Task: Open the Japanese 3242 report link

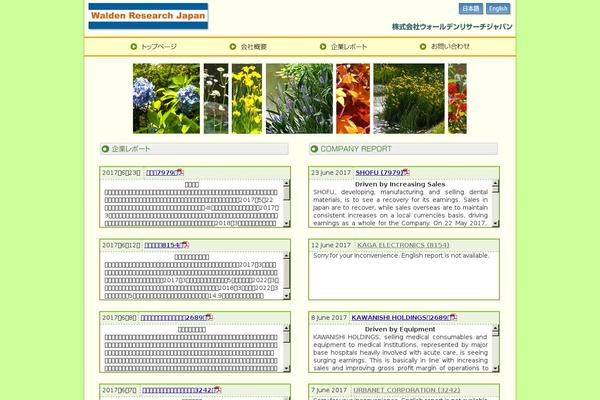Action: [178, 390]
